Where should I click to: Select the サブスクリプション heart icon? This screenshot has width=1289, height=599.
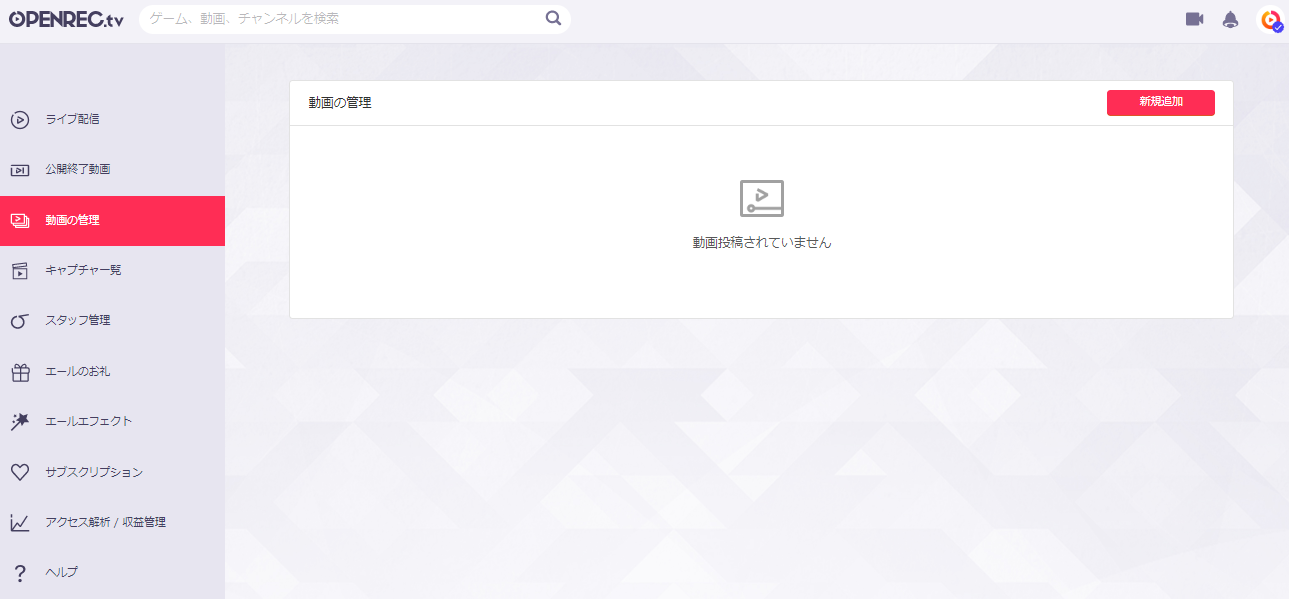coord(20,471)
